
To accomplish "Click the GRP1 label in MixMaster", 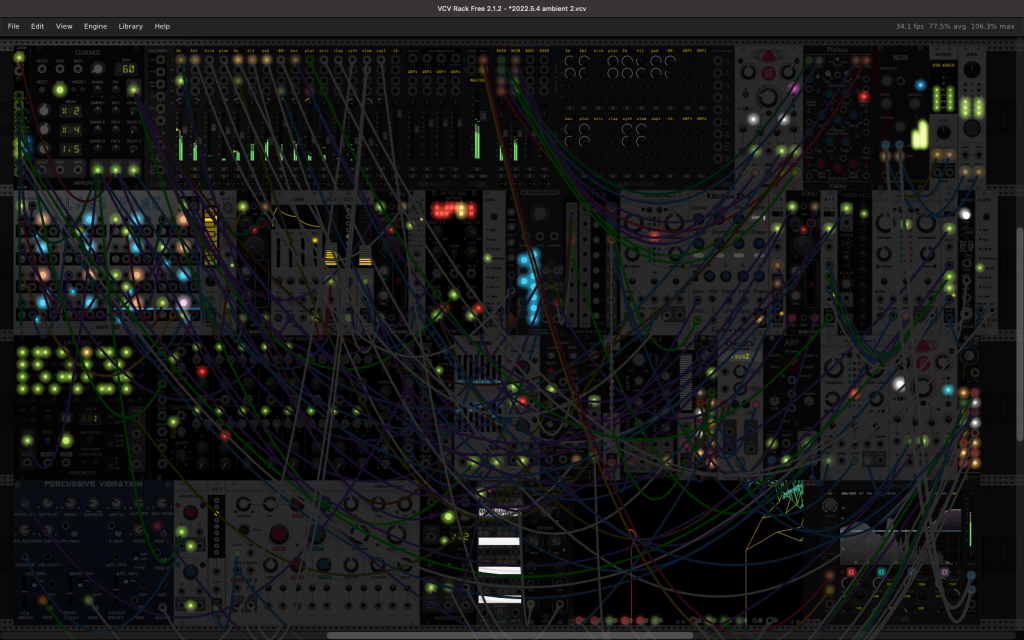I will 412,72.
